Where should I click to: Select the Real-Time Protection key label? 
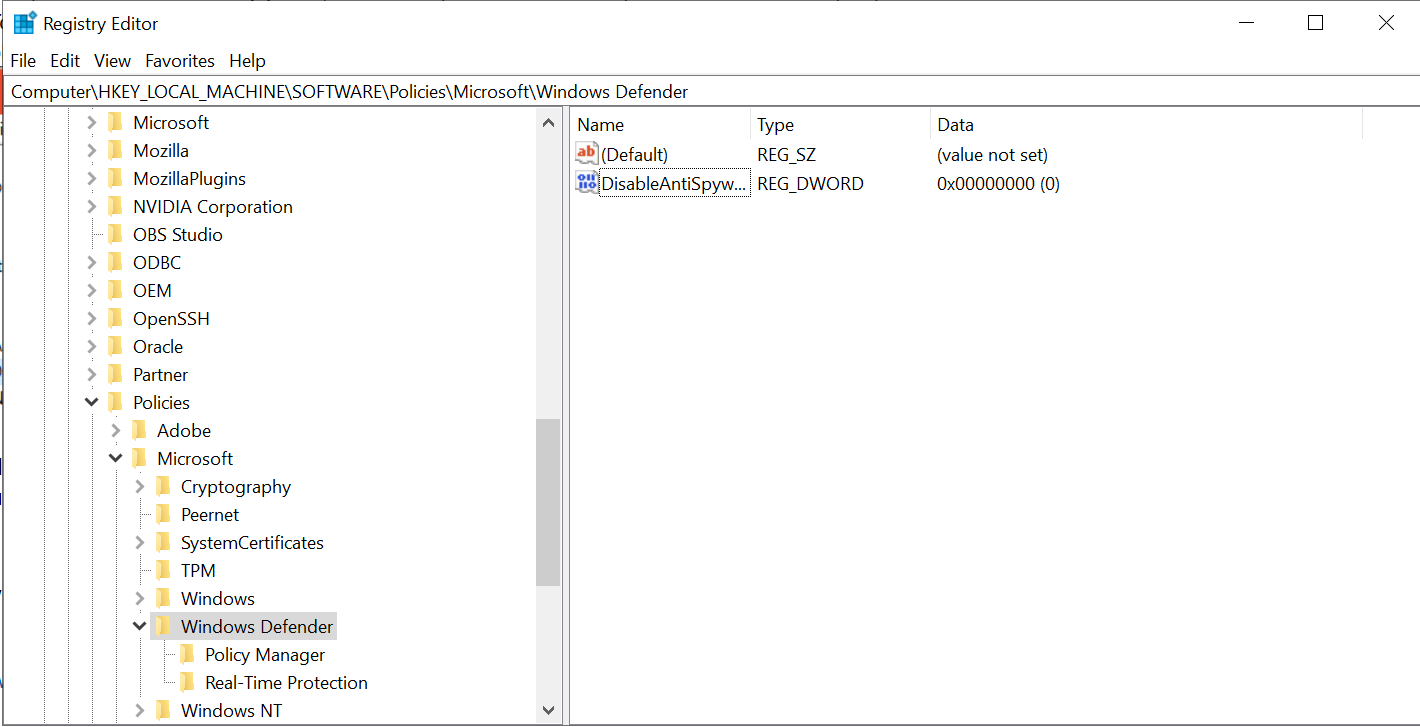[286, 683]
